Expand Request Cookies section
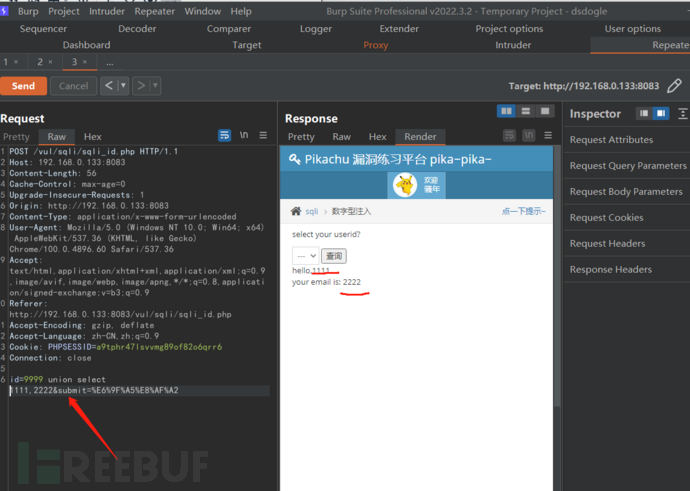The height and width of the screenshot is (491, 690). tap(627, 218)
